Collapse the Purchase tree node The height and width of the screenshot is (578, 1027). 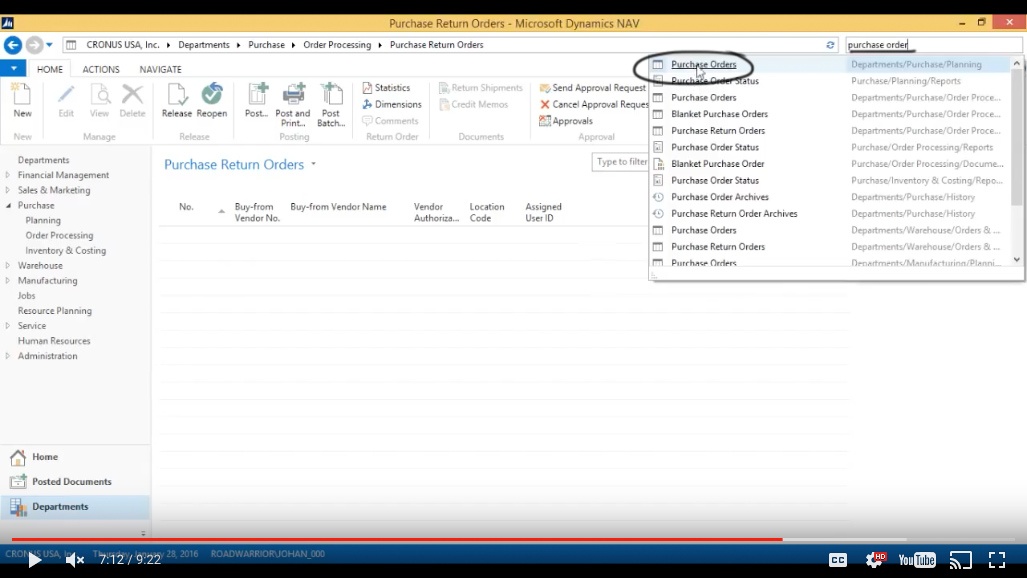(x=8, y=205)
